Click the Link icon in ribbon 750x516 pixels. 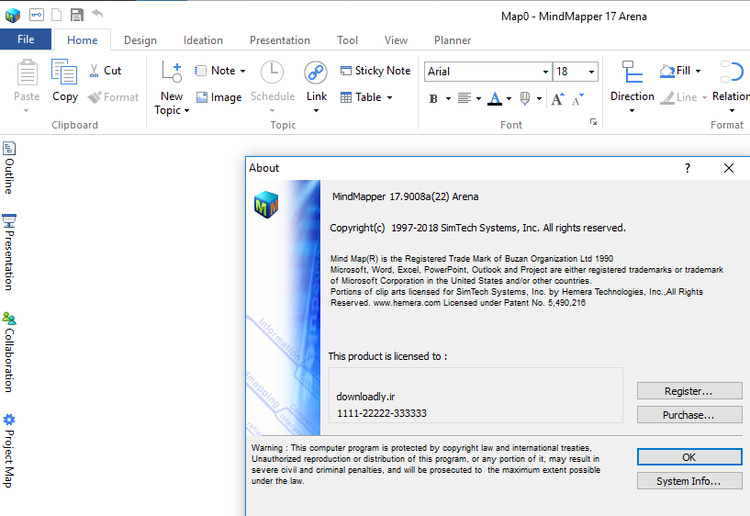(x=316, y=74)
